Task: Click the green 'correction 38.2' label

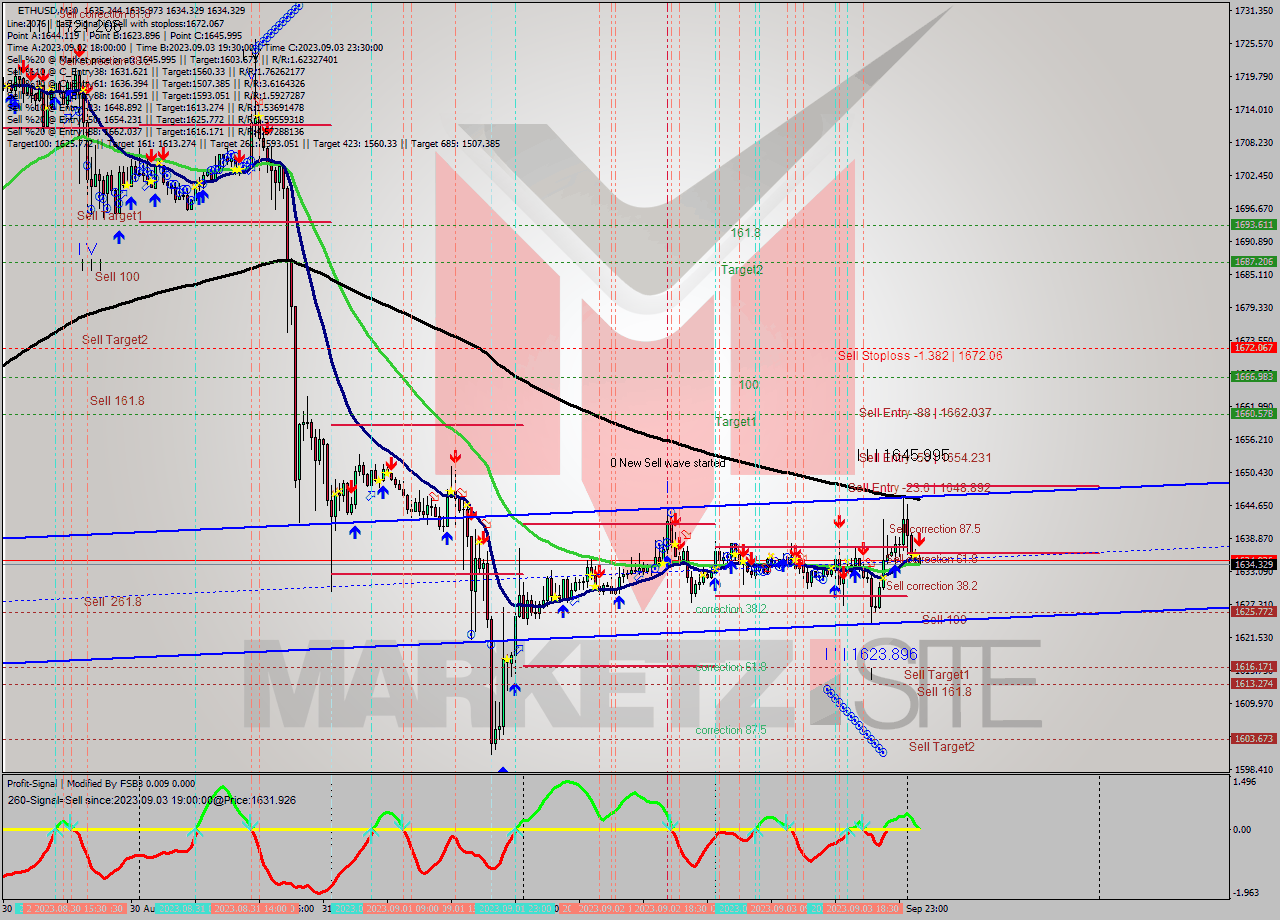Action: point(731,608)
